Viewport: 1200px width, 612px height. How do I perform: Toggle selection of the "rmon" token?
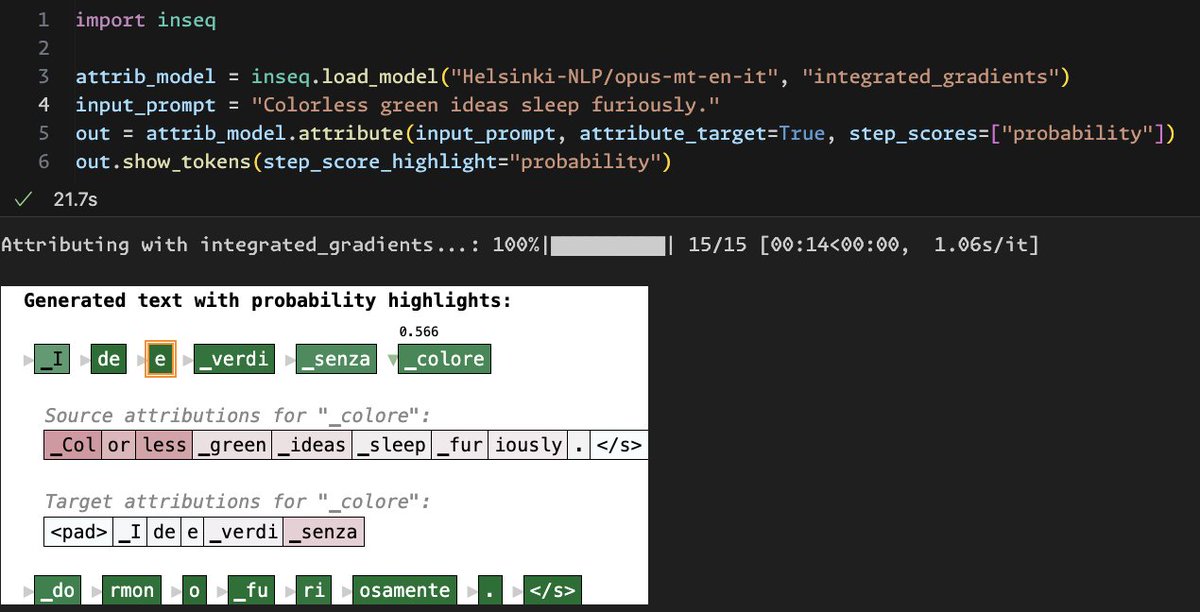click(x=132, y=590)
